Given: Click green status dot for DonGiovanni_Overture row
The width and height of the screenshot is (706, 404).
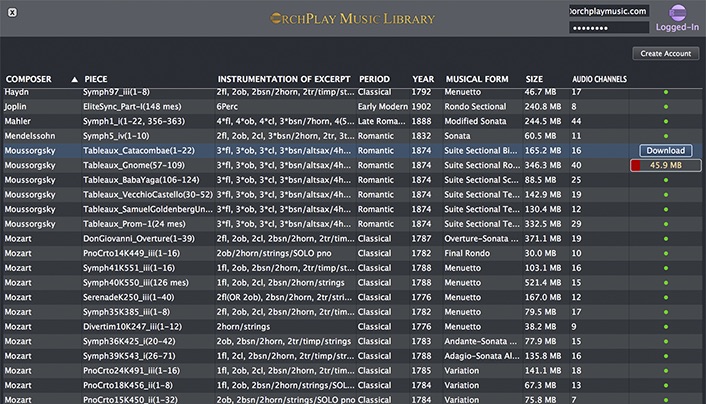Looking at the screenshot, I should [666, 239].
